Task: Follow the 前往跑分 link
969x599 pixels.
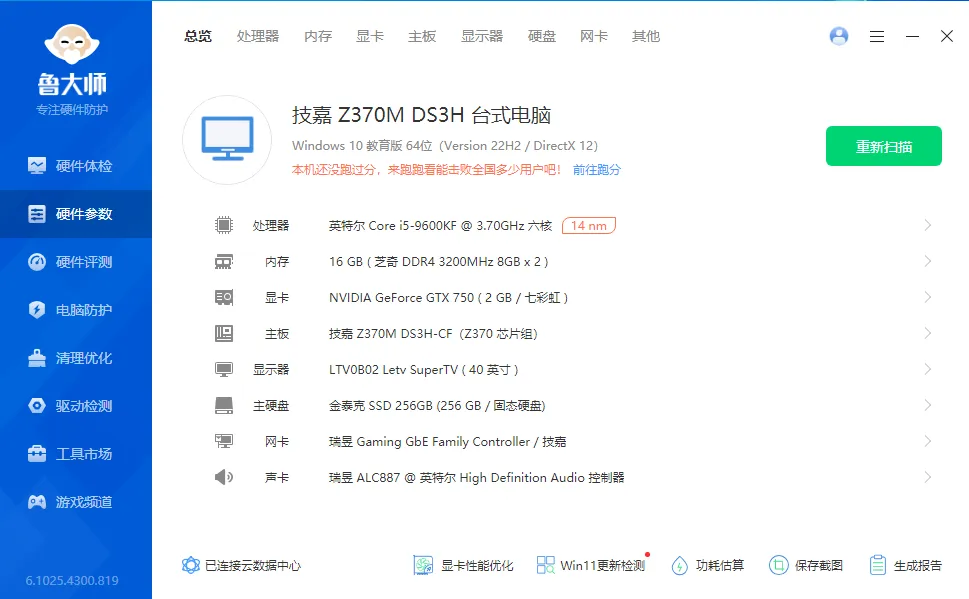Action: click(x=596, y=170)
